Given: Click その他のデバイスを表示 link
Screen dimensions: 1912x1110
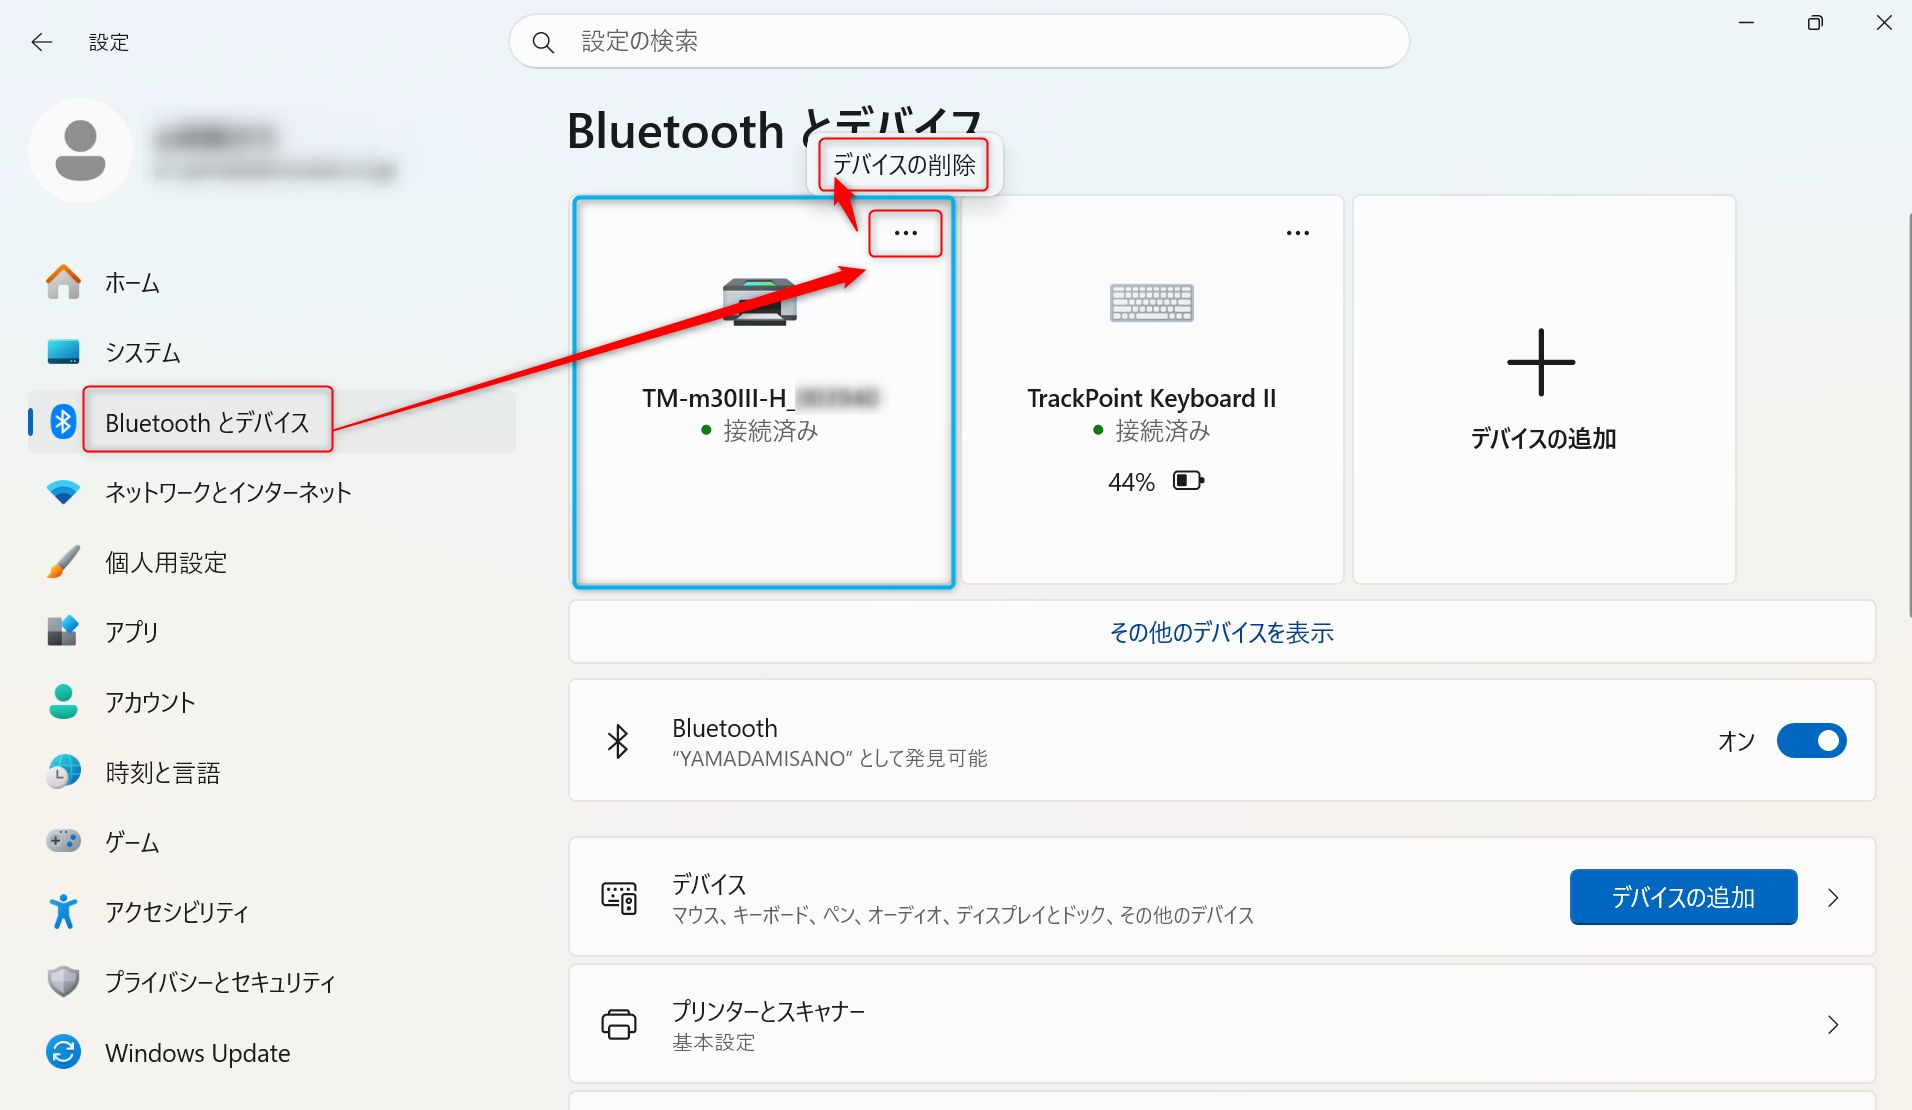Looking at the screenshot, I should (1222, 633).
